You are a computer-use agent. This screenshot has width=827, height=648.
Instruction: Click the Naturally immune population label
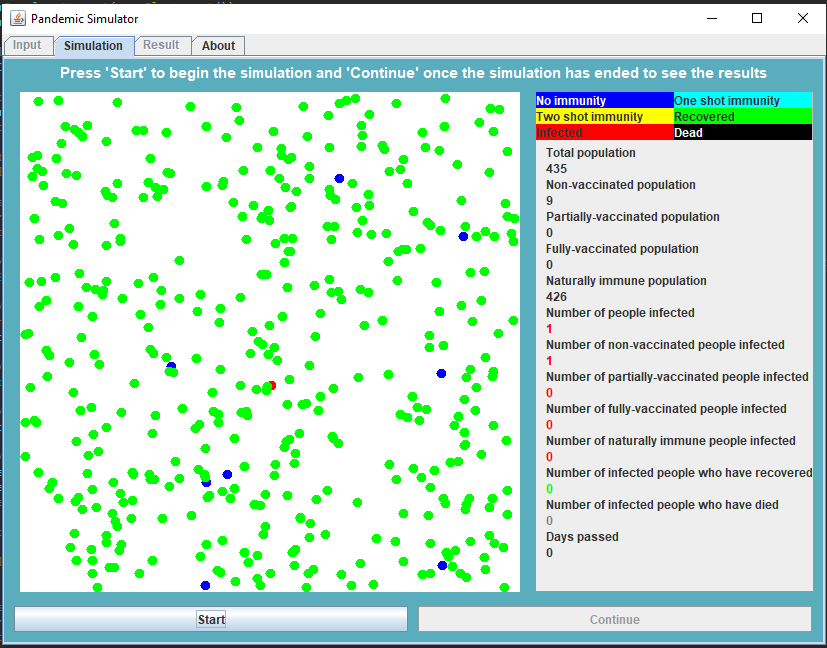point(626,281)
